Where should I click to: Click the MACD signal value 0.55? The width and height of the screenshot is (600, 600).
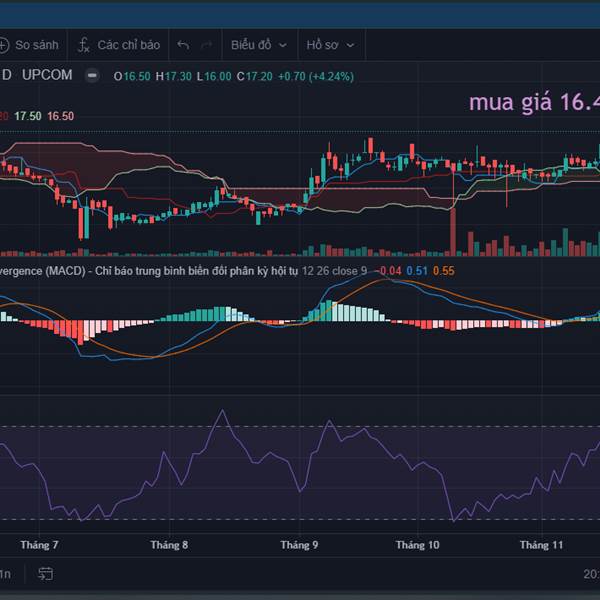pos(443,271)
